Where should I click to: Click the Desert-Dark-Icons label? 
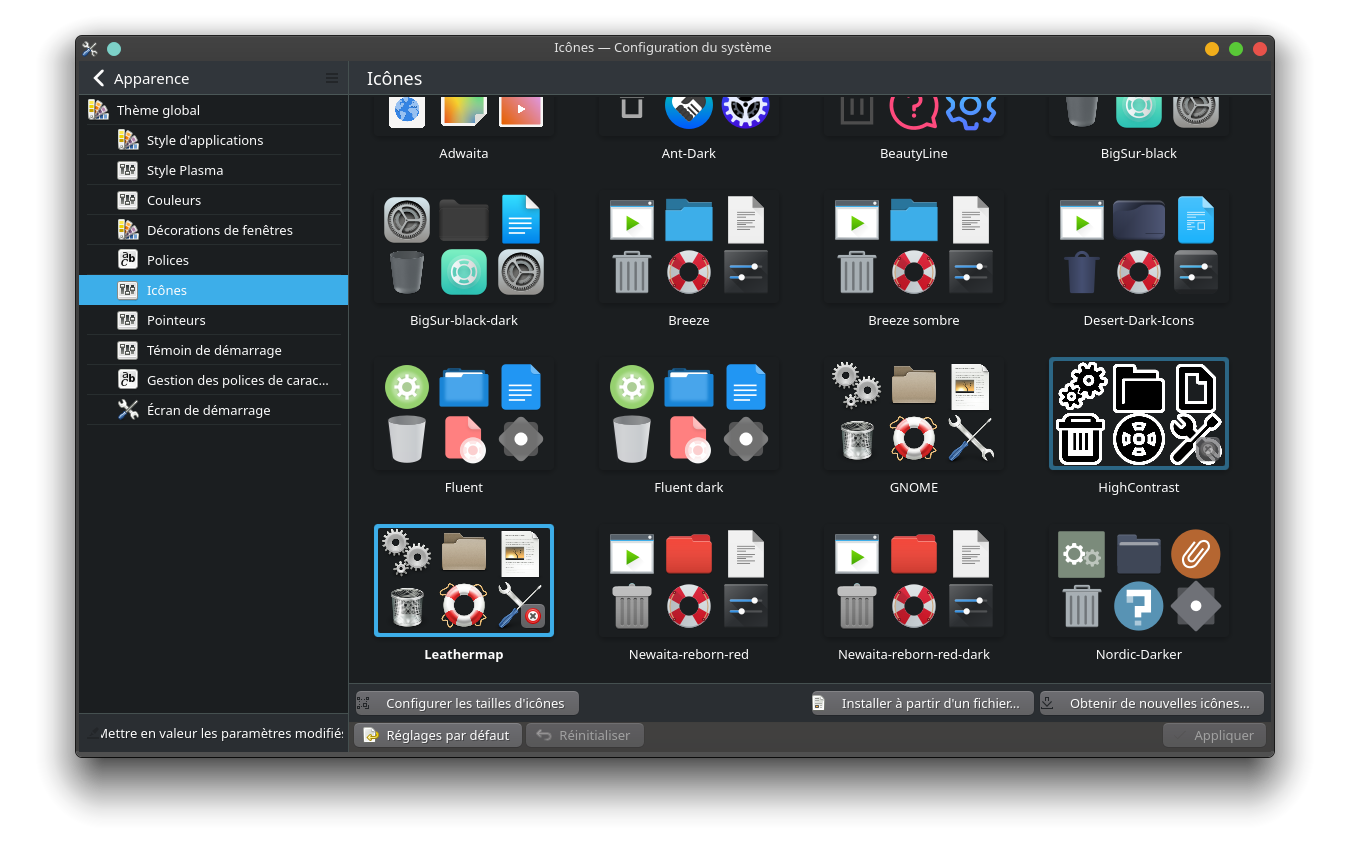[1139, 320]
